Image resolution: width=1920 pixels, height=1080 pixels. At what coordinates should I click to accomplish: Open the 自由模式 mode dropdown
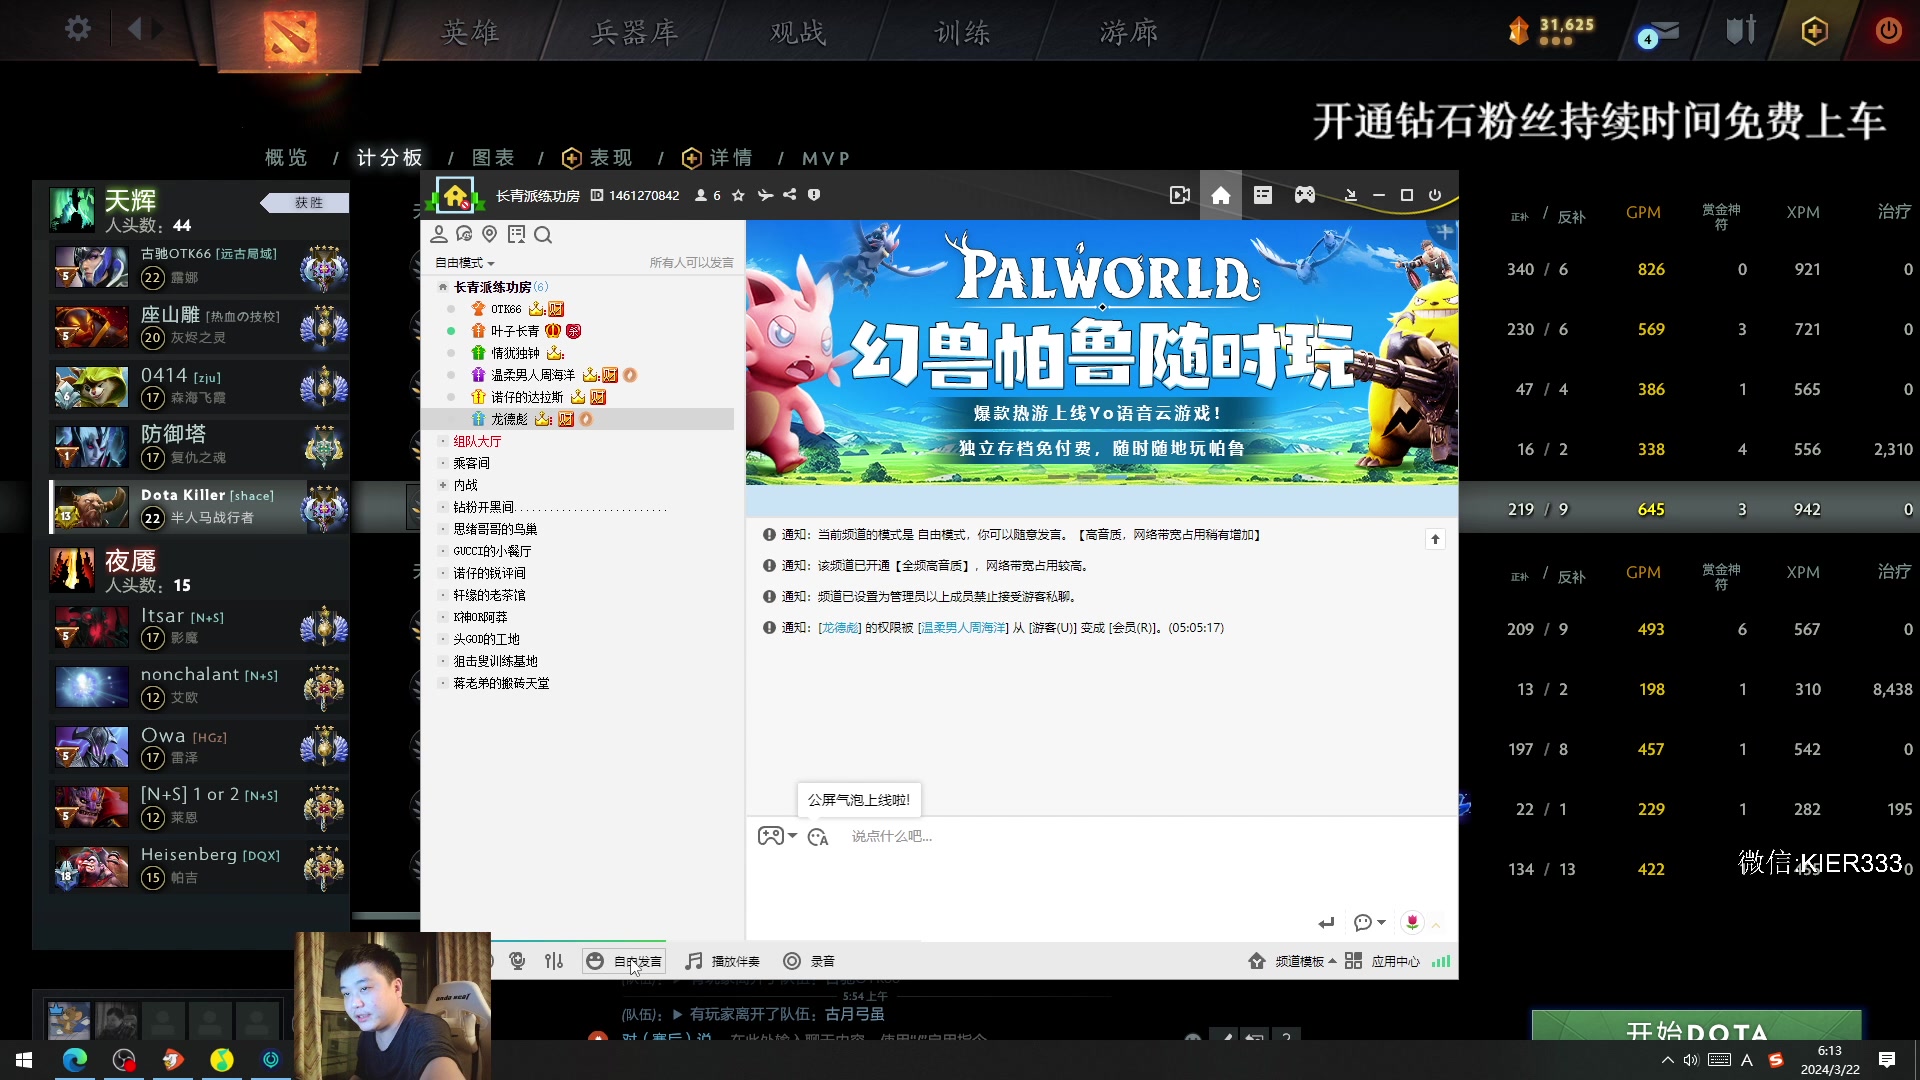[x=465, y=263]
